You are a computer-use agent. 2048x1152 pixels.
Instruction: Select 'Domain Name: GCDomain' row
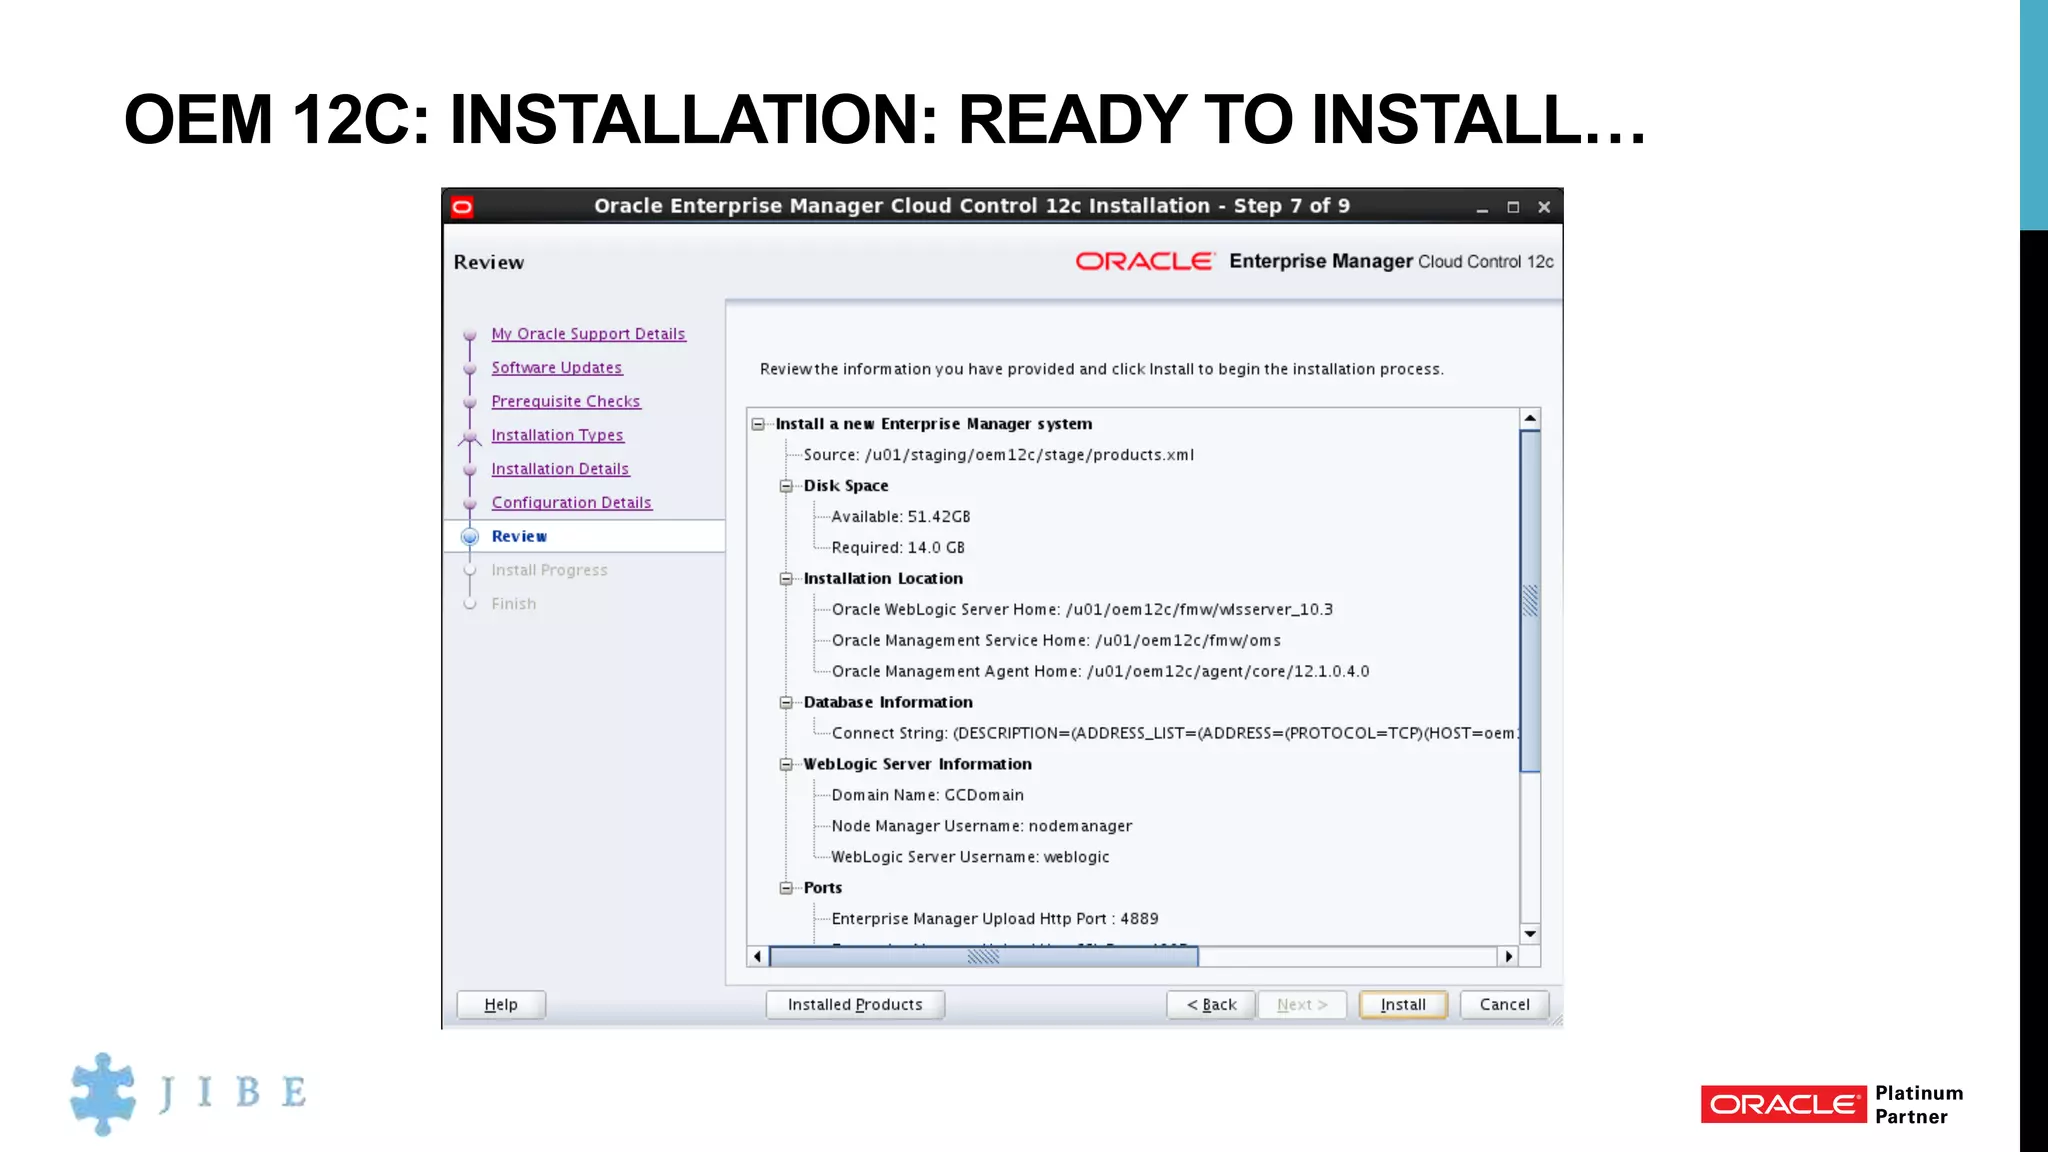927,795
